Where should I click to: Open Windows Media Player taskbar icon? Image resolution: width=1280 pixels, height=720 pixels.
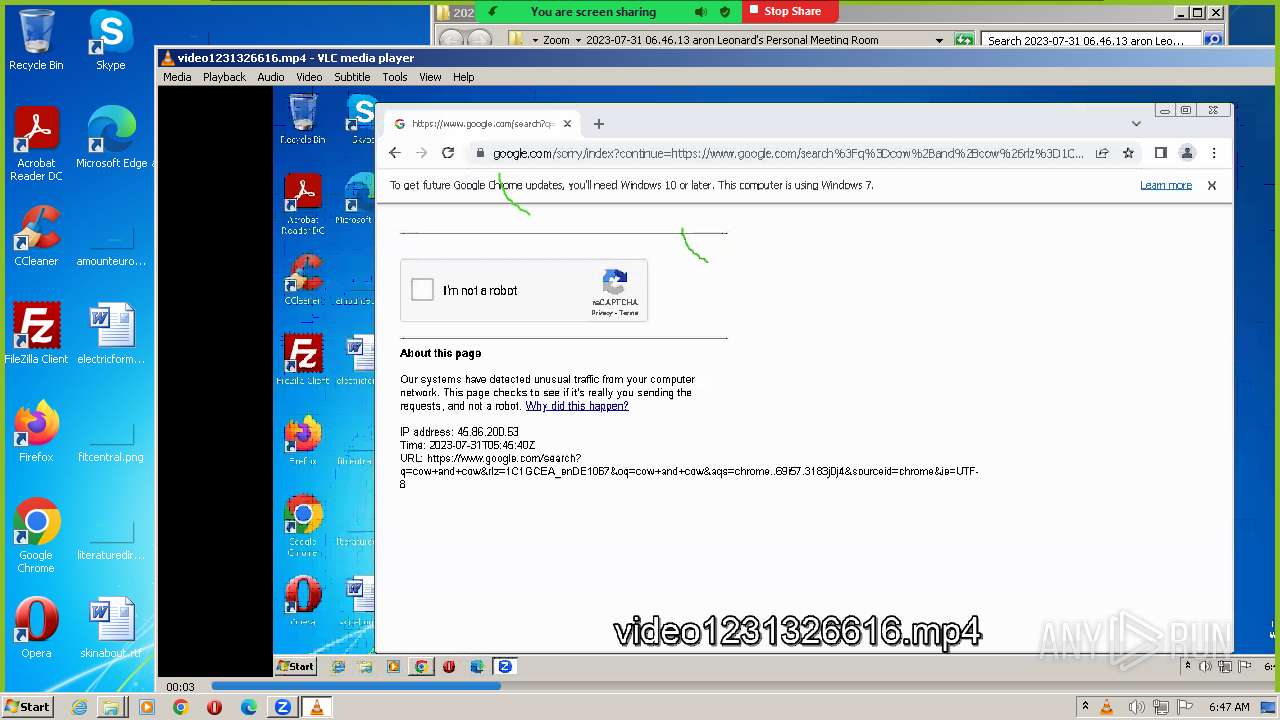coord(147,707)
